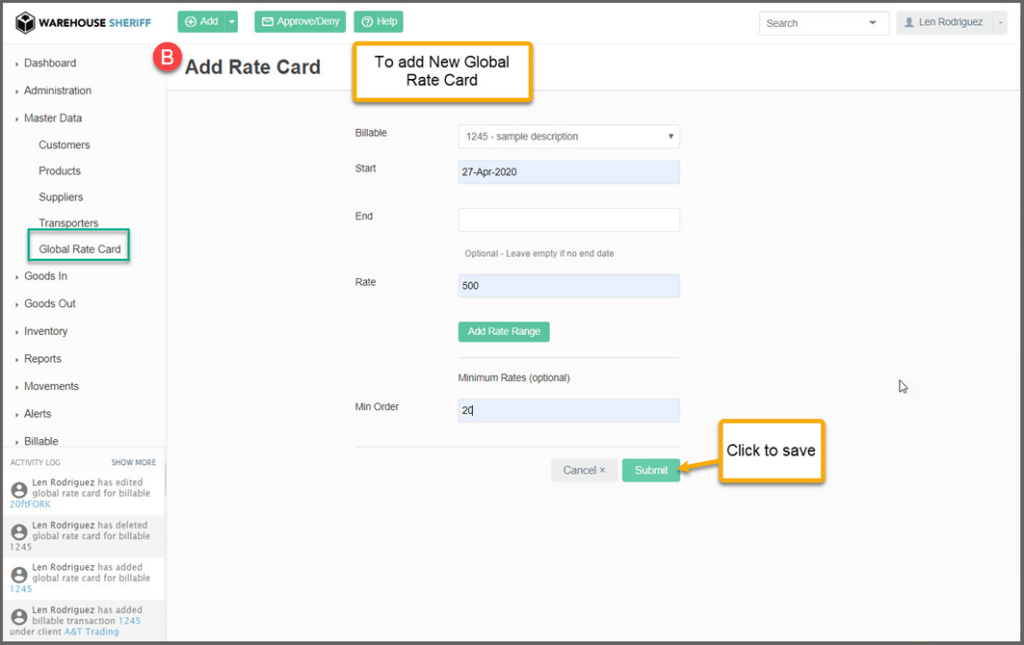Open the Approve/Deny page
Image resolution: width=1024 pixels, height=645 pixels.
click(301, 22)
